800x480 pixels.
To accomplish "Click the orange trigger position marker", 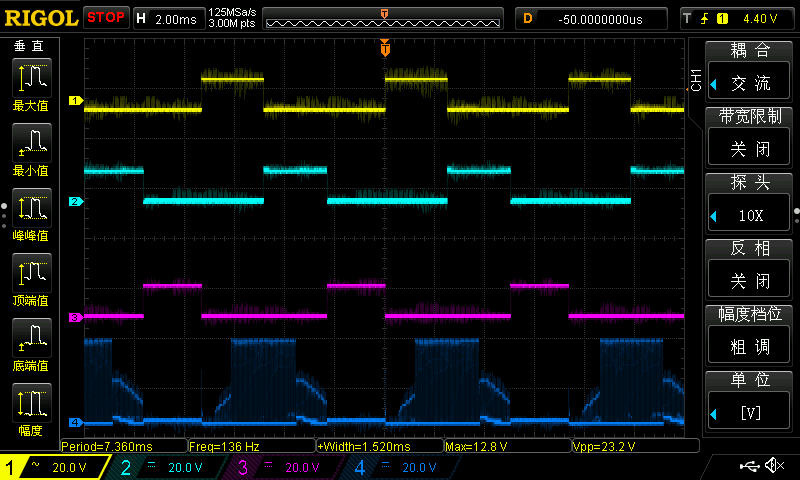I will [385, 48].
